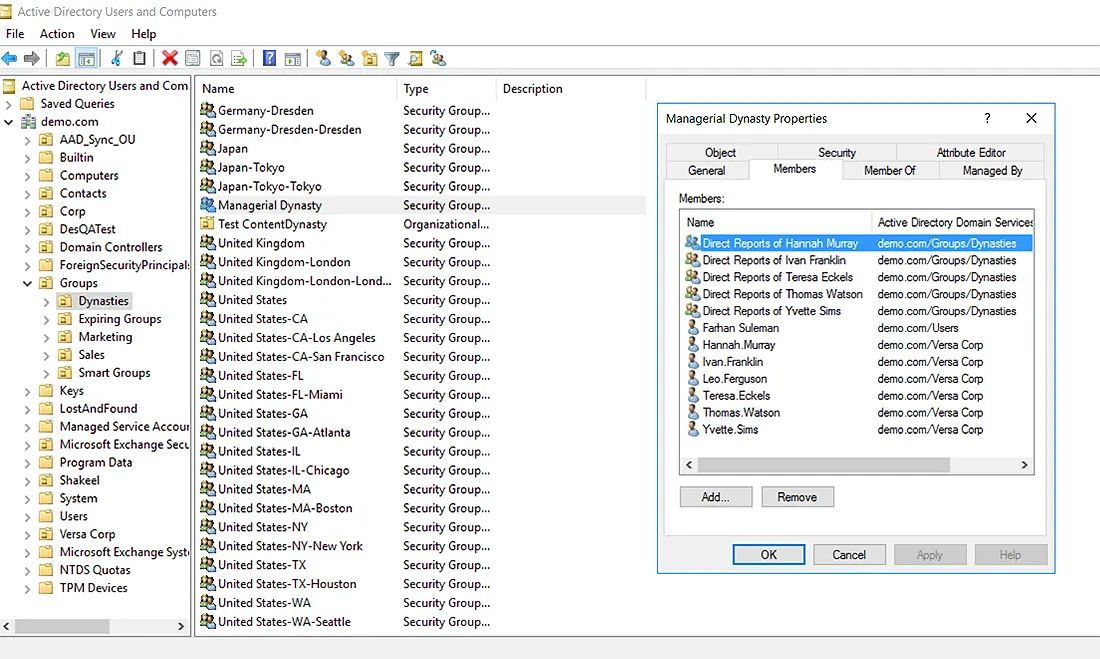Viewport: 1100px width, 659px height.
Task: Click the Filter funnel icon
Action: coord(392,59)
